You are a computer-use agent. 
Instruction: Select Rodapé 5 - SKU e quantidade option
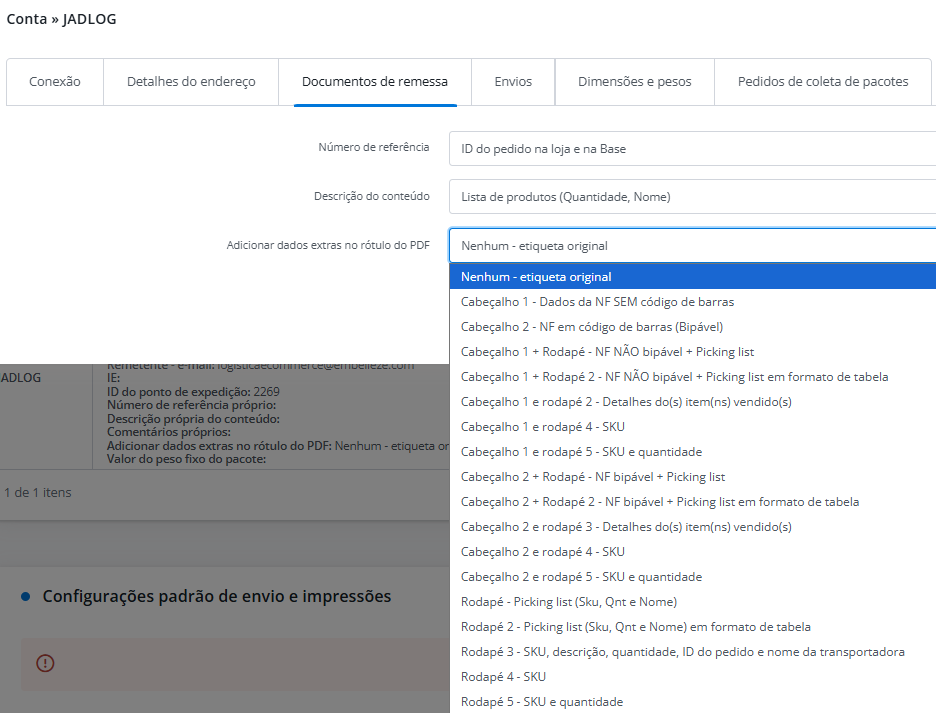point(692,702)
